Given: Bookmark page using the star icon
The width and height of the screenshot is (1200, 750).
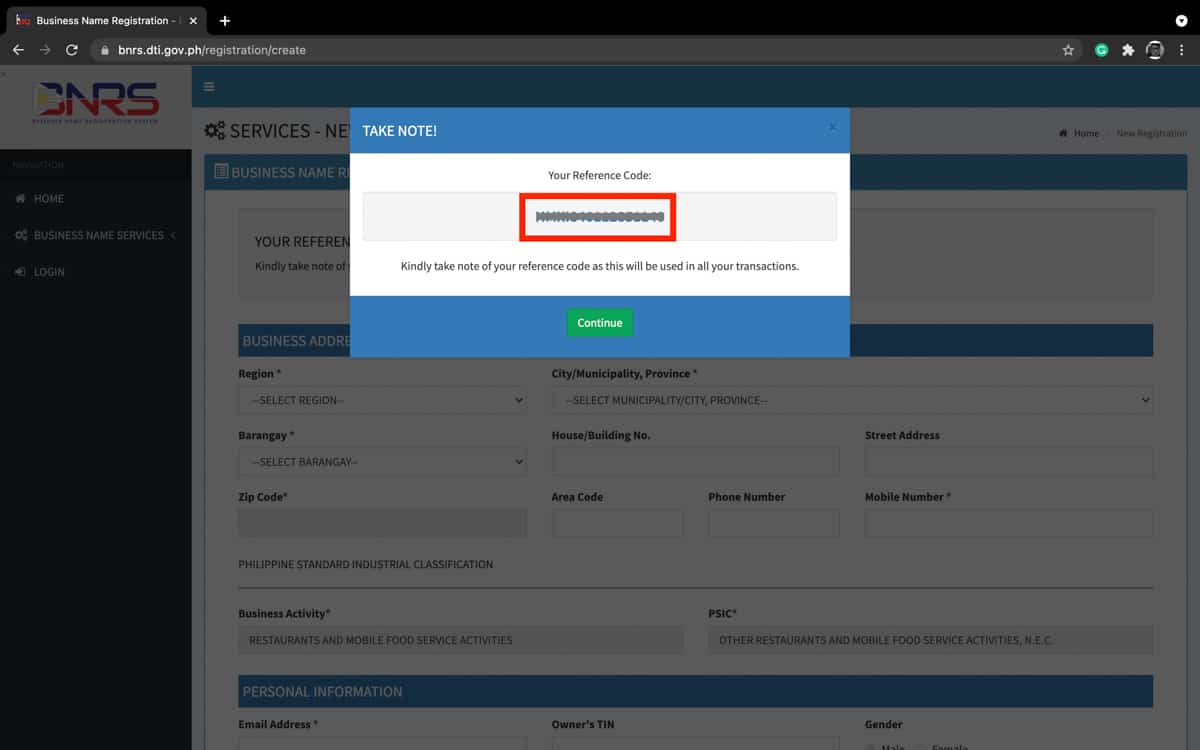Looking at the screenshot, I should 1068,50.
